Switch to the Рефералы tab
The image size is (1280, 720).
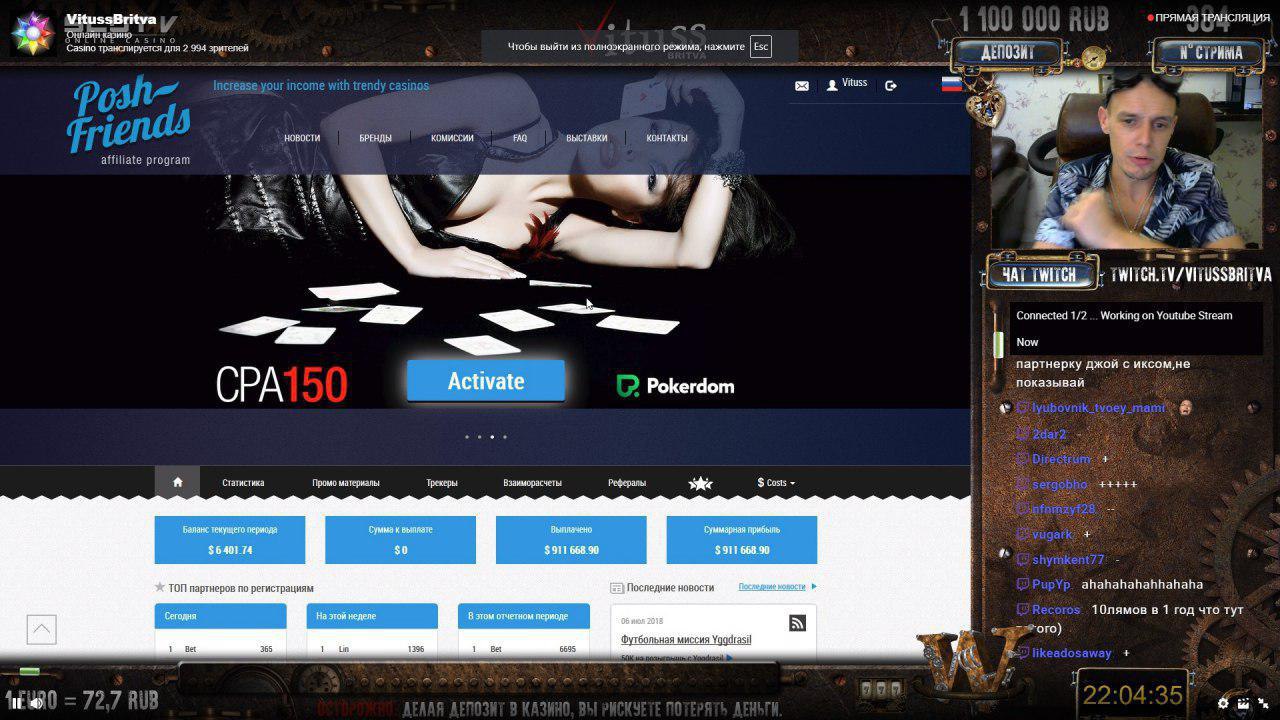(x=627, y=483)
